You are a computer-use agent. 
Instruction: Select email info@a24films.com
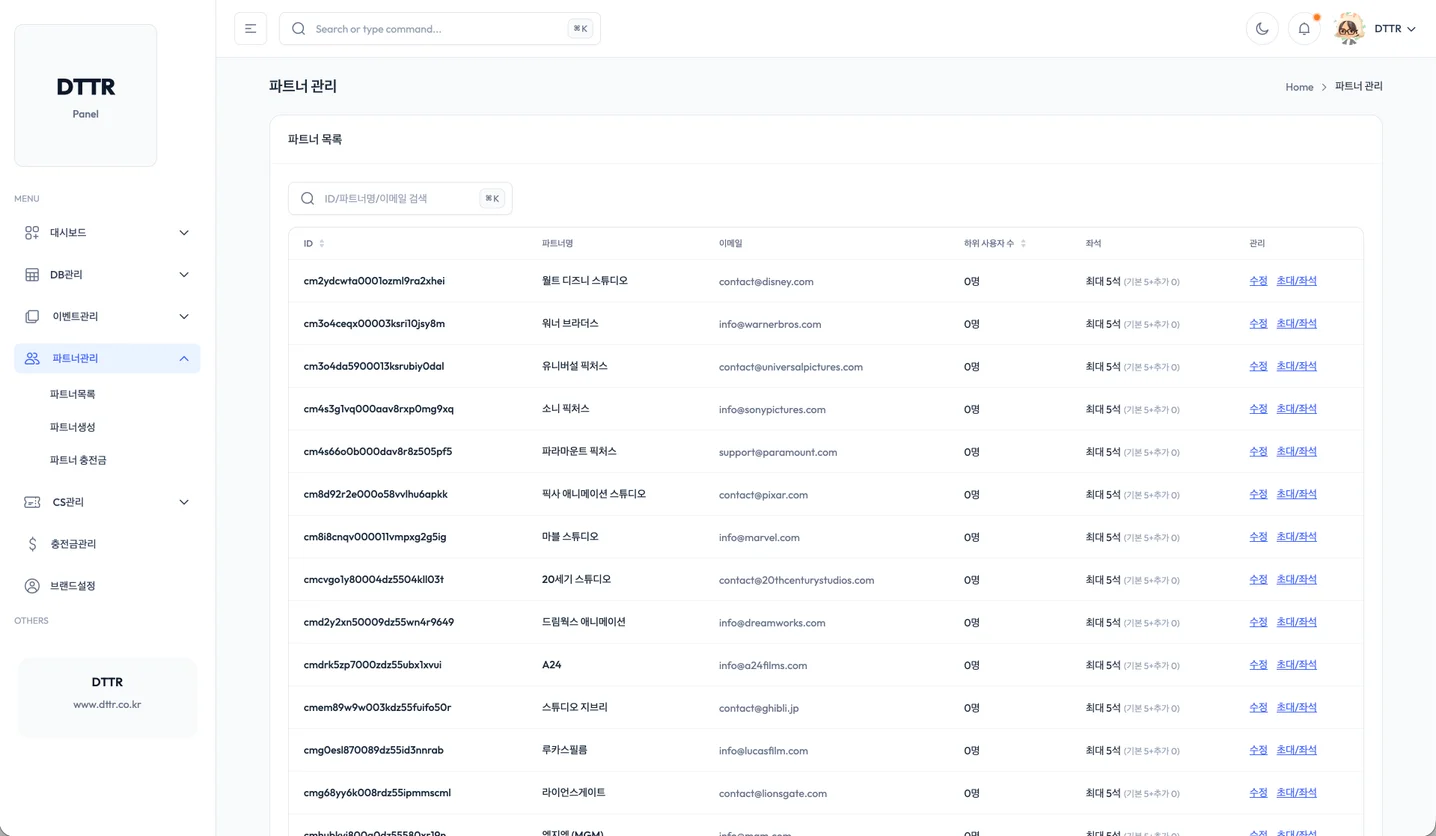[762, 666]
